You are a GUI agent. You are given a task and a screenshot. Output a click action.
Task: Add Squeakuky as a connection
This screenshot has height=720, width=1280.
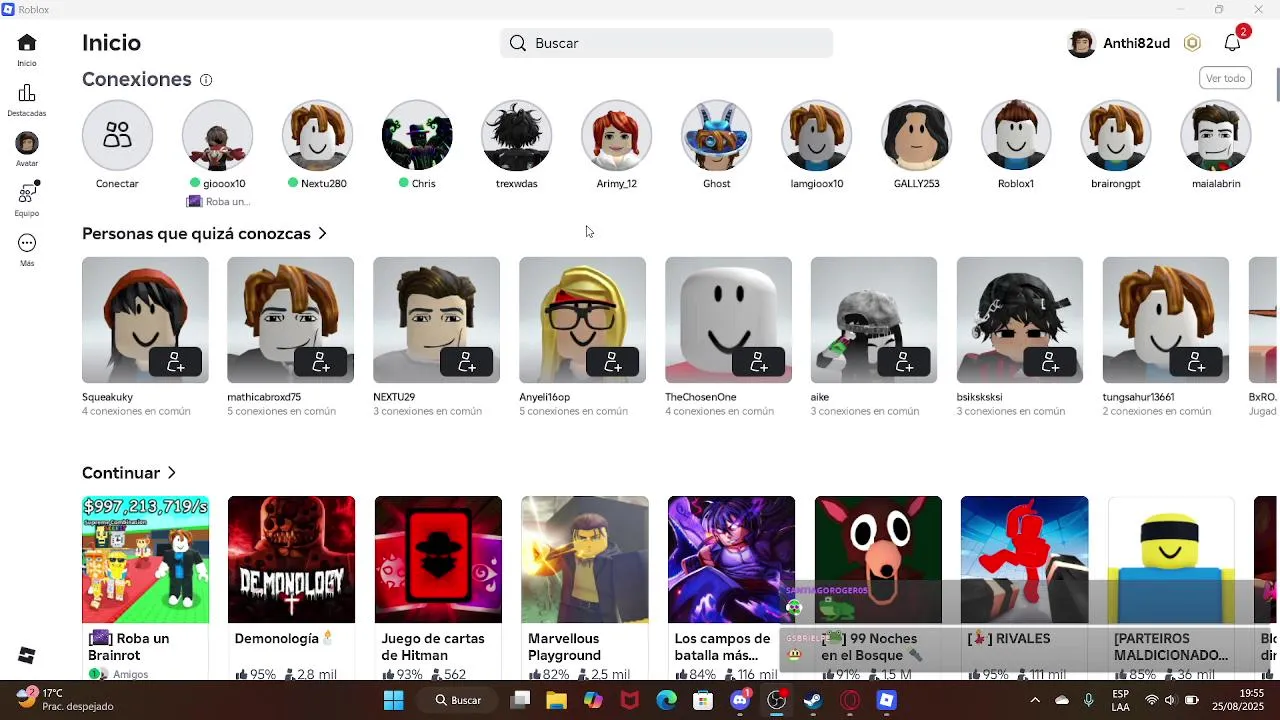[175, 362]
